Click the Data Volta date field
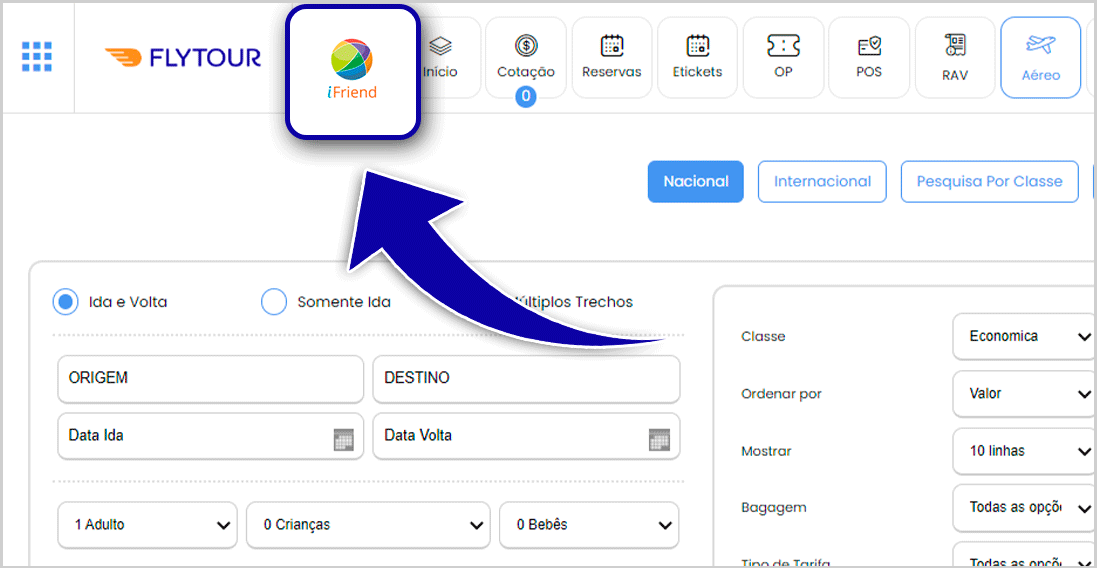 point(526,436)
